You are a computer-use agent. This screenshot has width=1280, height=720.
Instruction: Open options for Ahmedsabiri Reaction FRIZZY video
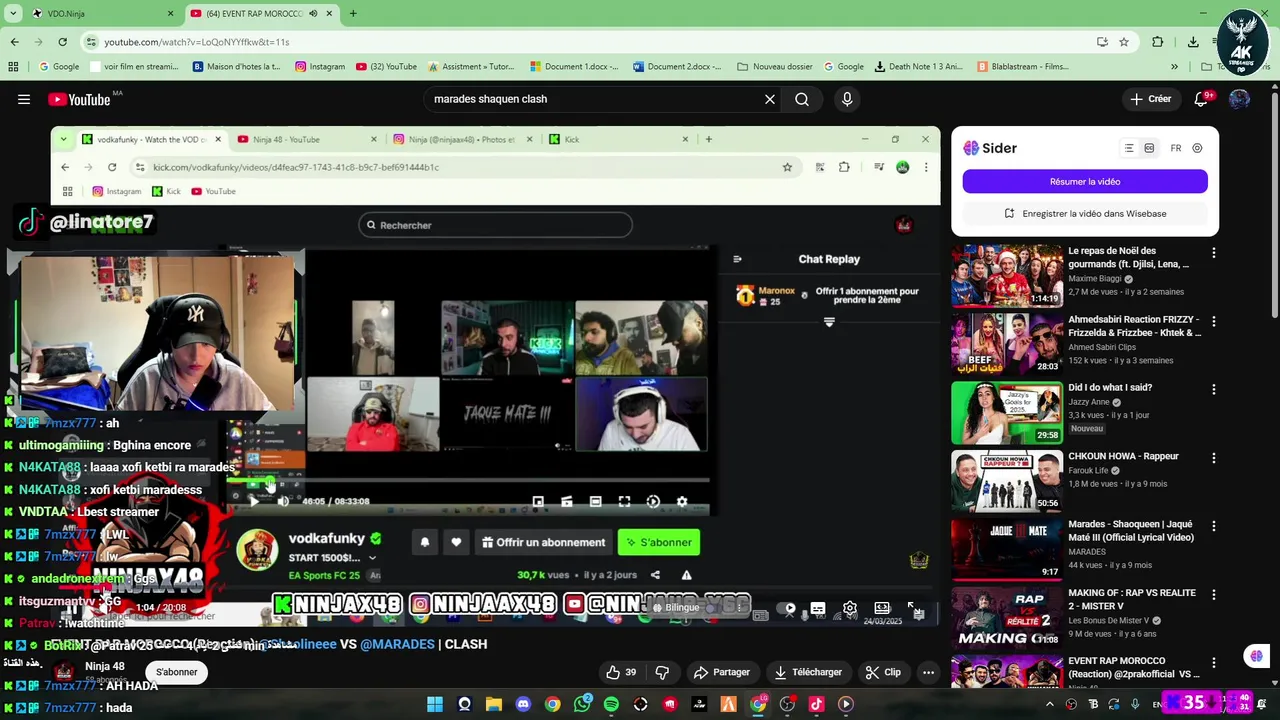pyautogui.click(x=1214, y=321)
